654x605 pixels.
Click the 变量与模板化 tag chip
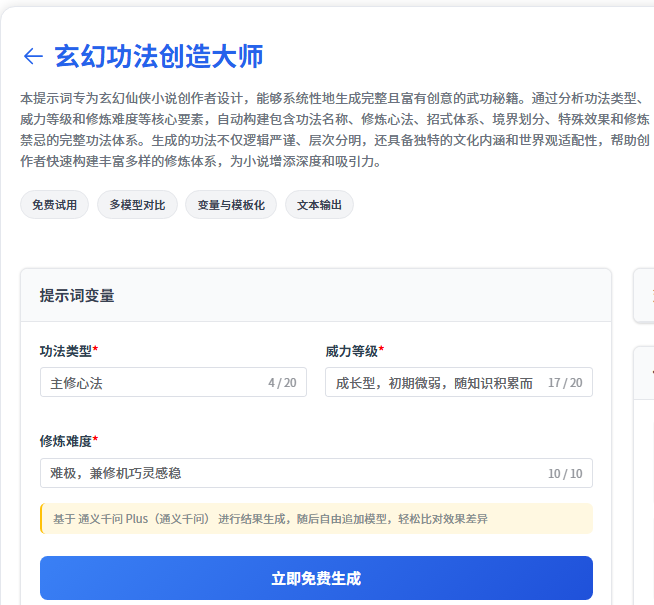231,205
